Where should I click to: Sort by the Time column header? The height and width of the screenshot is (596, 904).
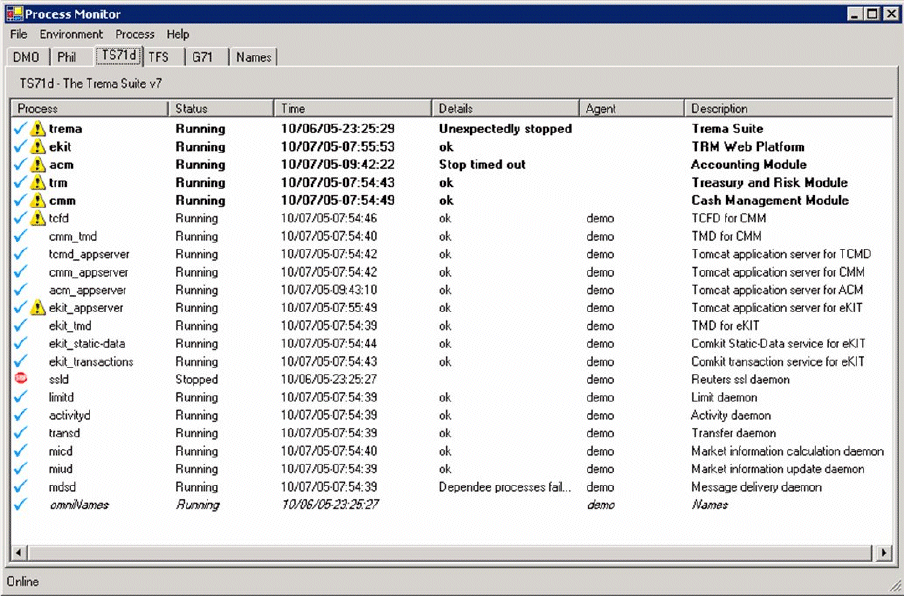pos(353,108)
